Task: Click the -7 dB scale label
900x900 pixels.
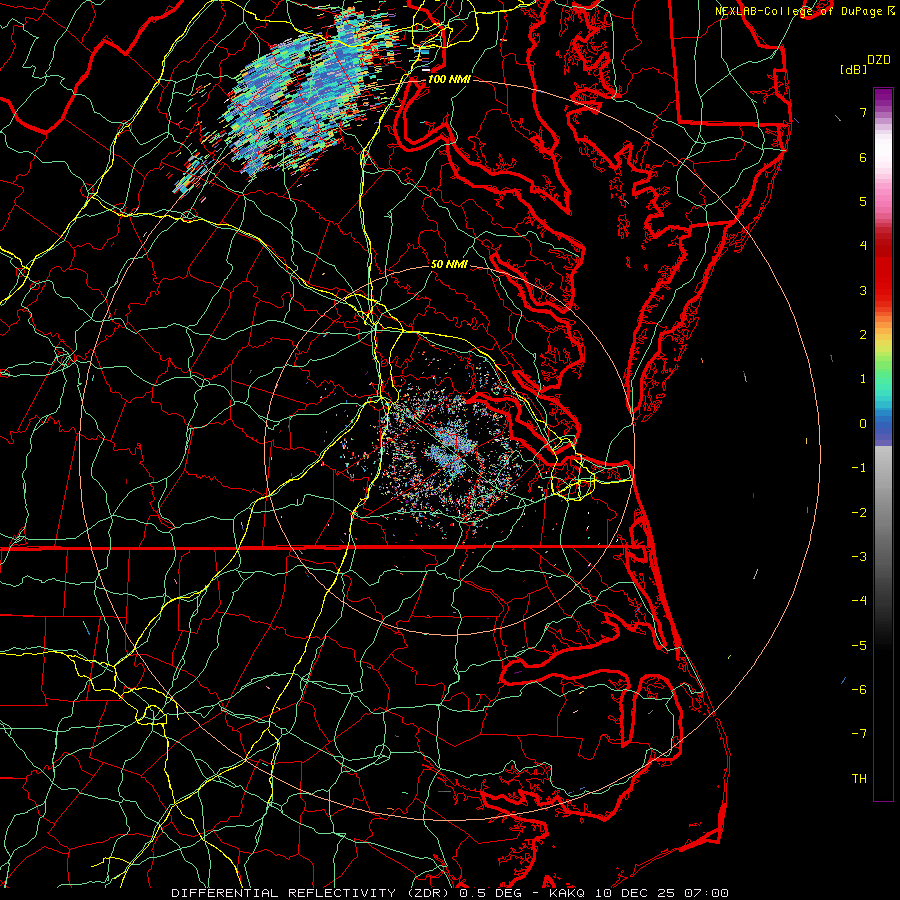Action: 859,734
